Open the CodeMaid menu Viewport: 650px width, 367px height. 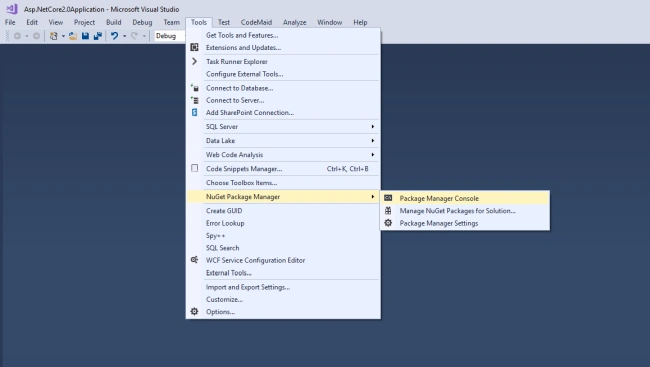[x=256, y=22]
